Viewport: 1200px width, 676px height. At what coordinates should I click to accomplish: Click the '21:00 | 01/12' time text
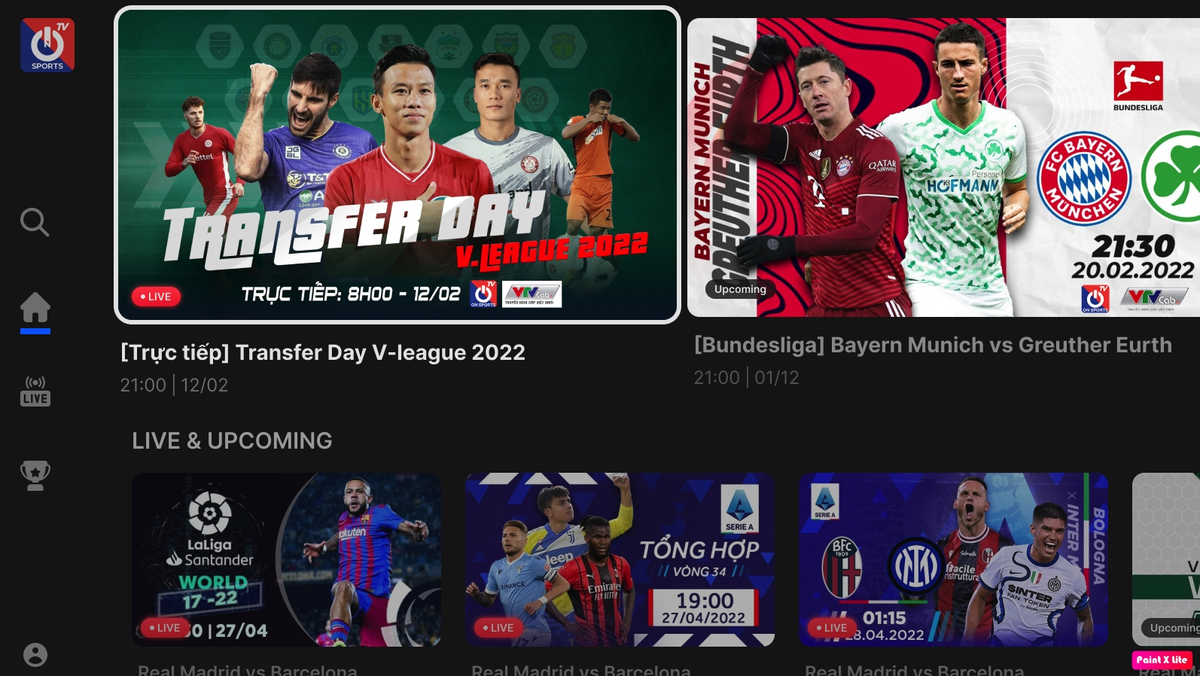point(747,378)
